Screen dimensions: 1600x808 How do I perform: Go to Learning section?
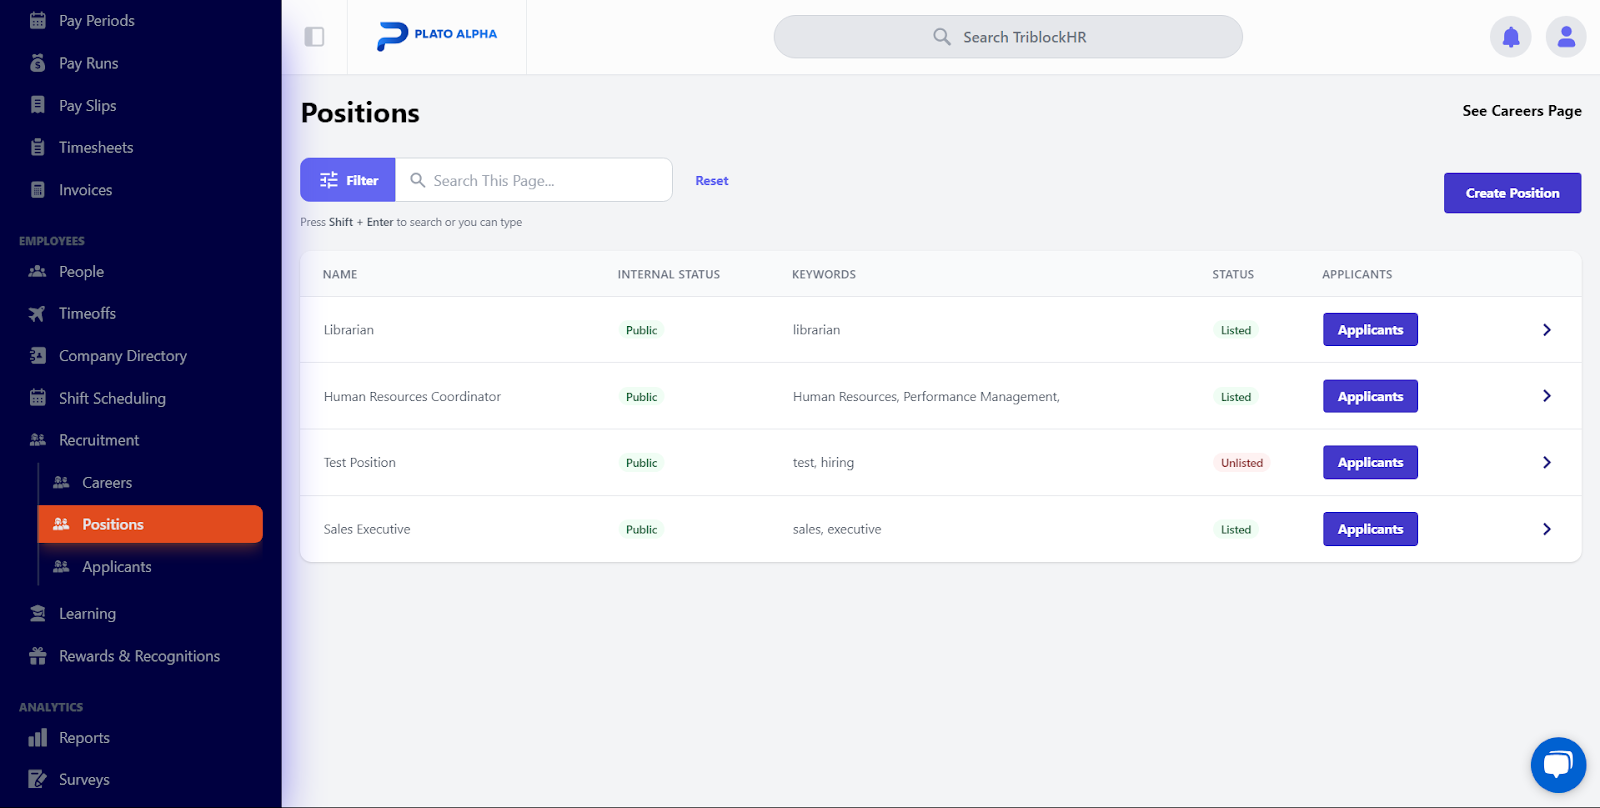coord(87,614)
